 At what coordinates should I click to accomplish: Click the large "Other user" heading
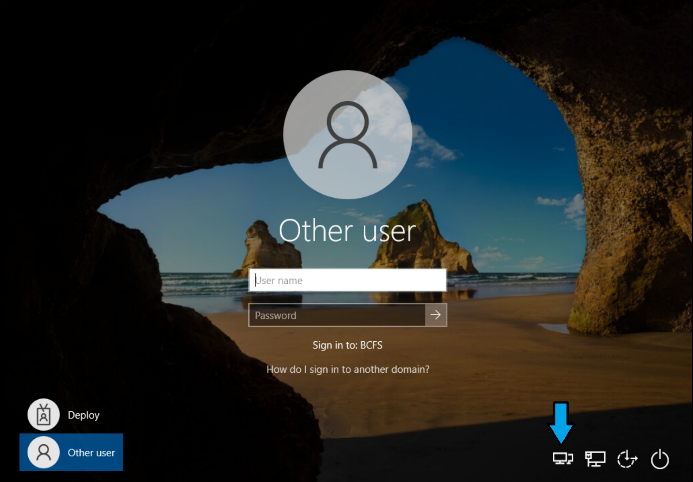347,231
